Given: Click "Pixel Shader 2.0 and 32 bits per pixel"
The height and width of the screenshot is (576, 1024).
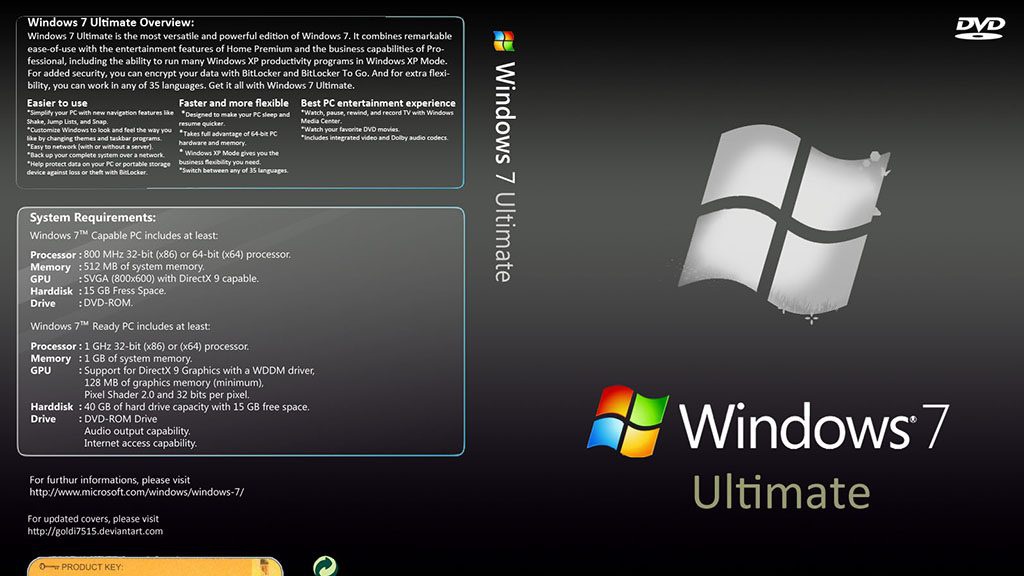Looking at the screenshot, I should click(167, 394).
